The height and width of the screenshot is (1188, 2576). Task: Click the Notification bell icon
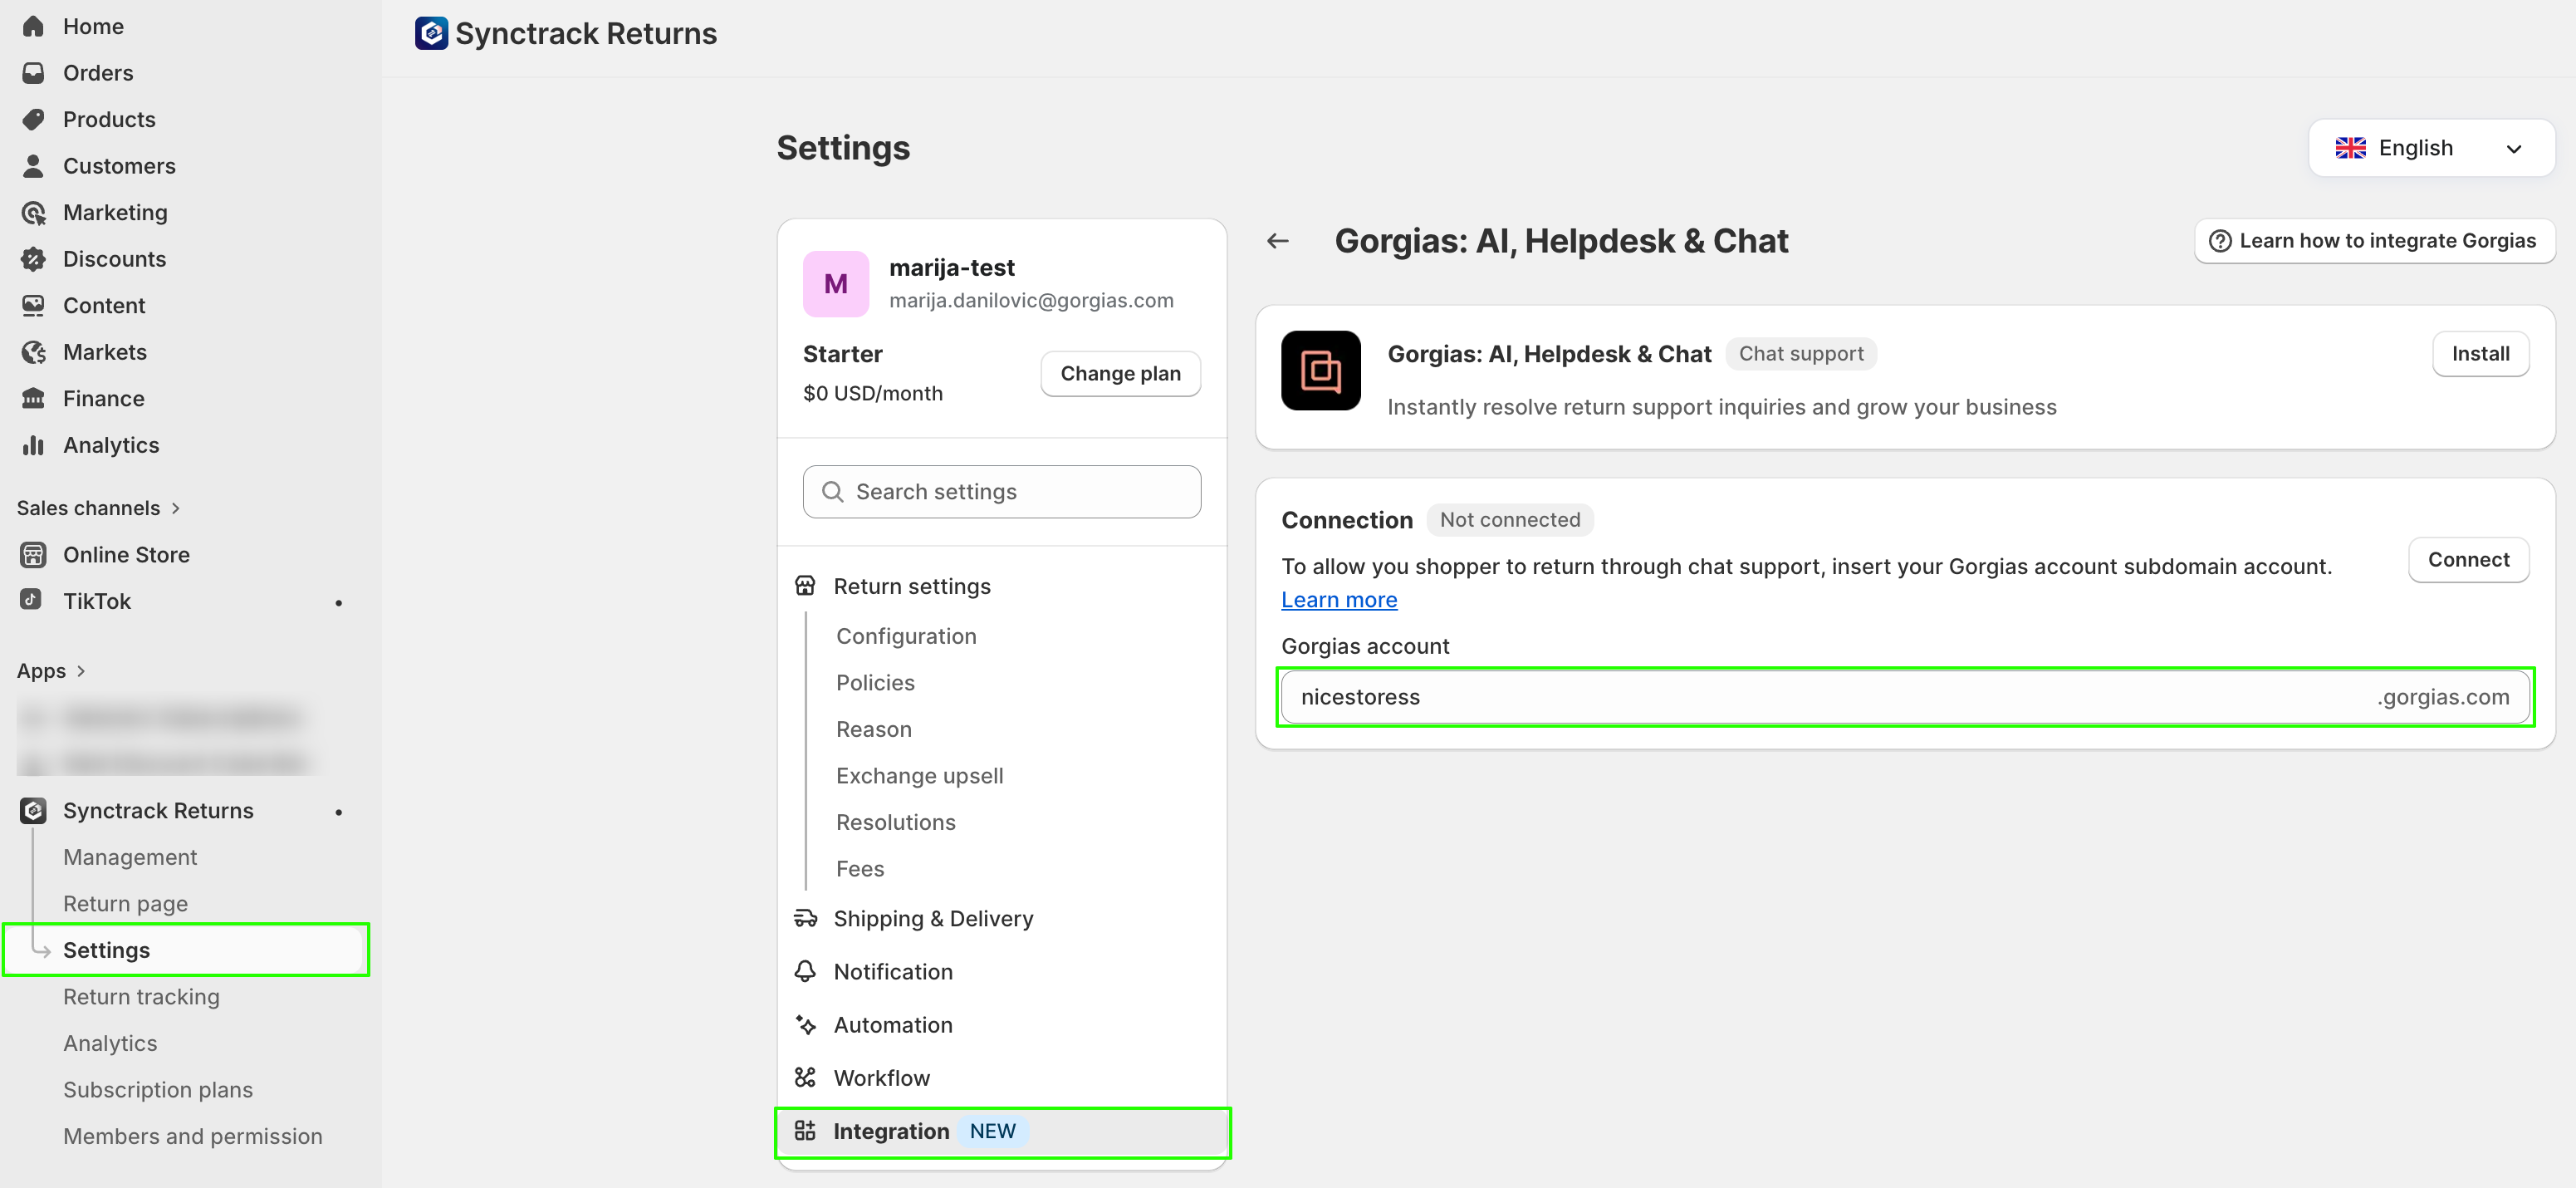[x=805, y=971]
